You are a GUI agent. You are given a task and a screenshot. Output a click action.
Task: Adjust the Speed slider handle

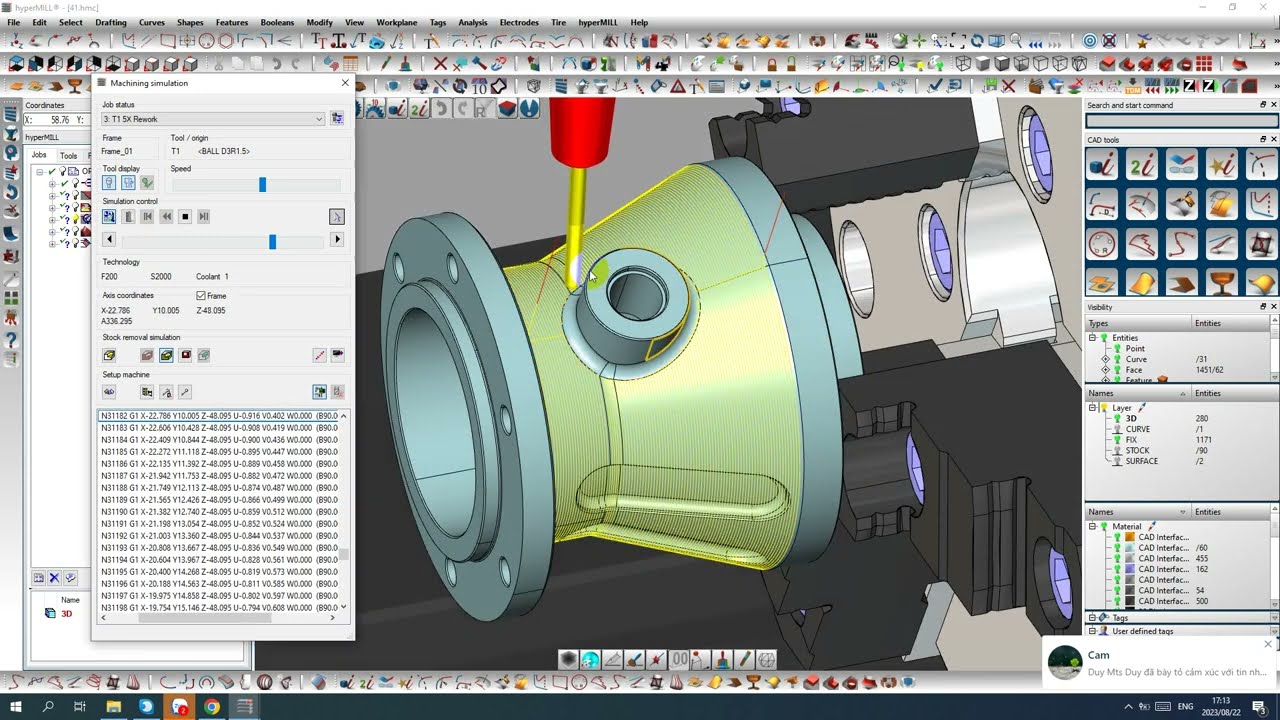(263, 185)
